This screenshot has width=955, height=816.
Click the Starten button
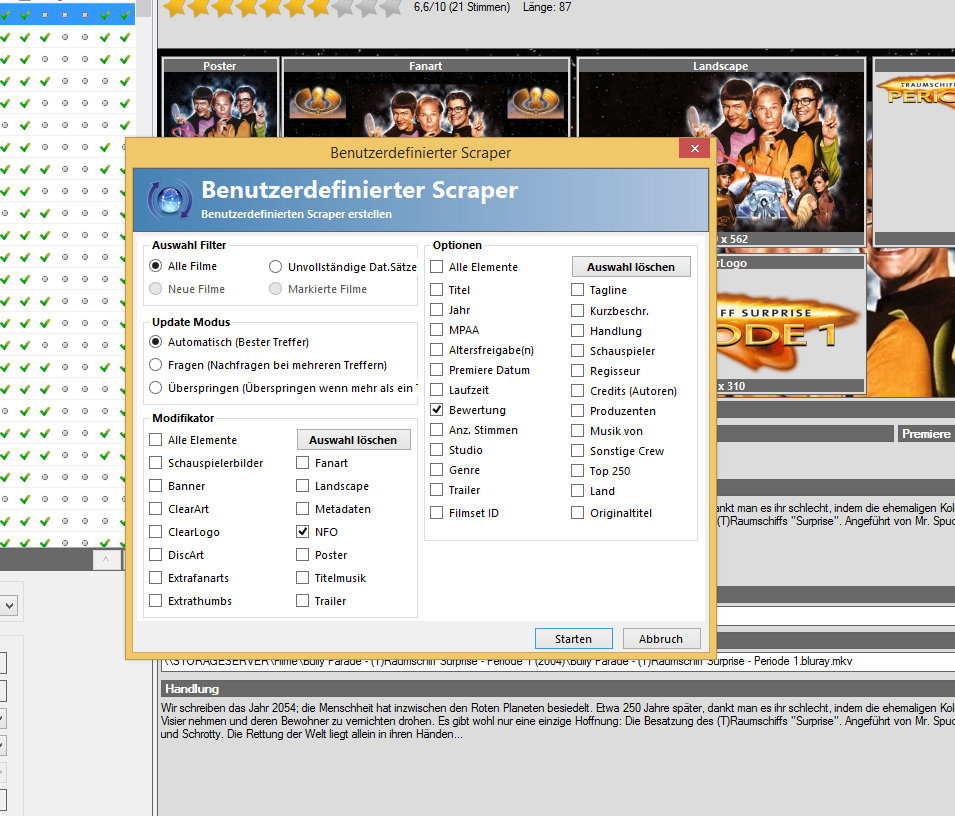coord(573,639)
